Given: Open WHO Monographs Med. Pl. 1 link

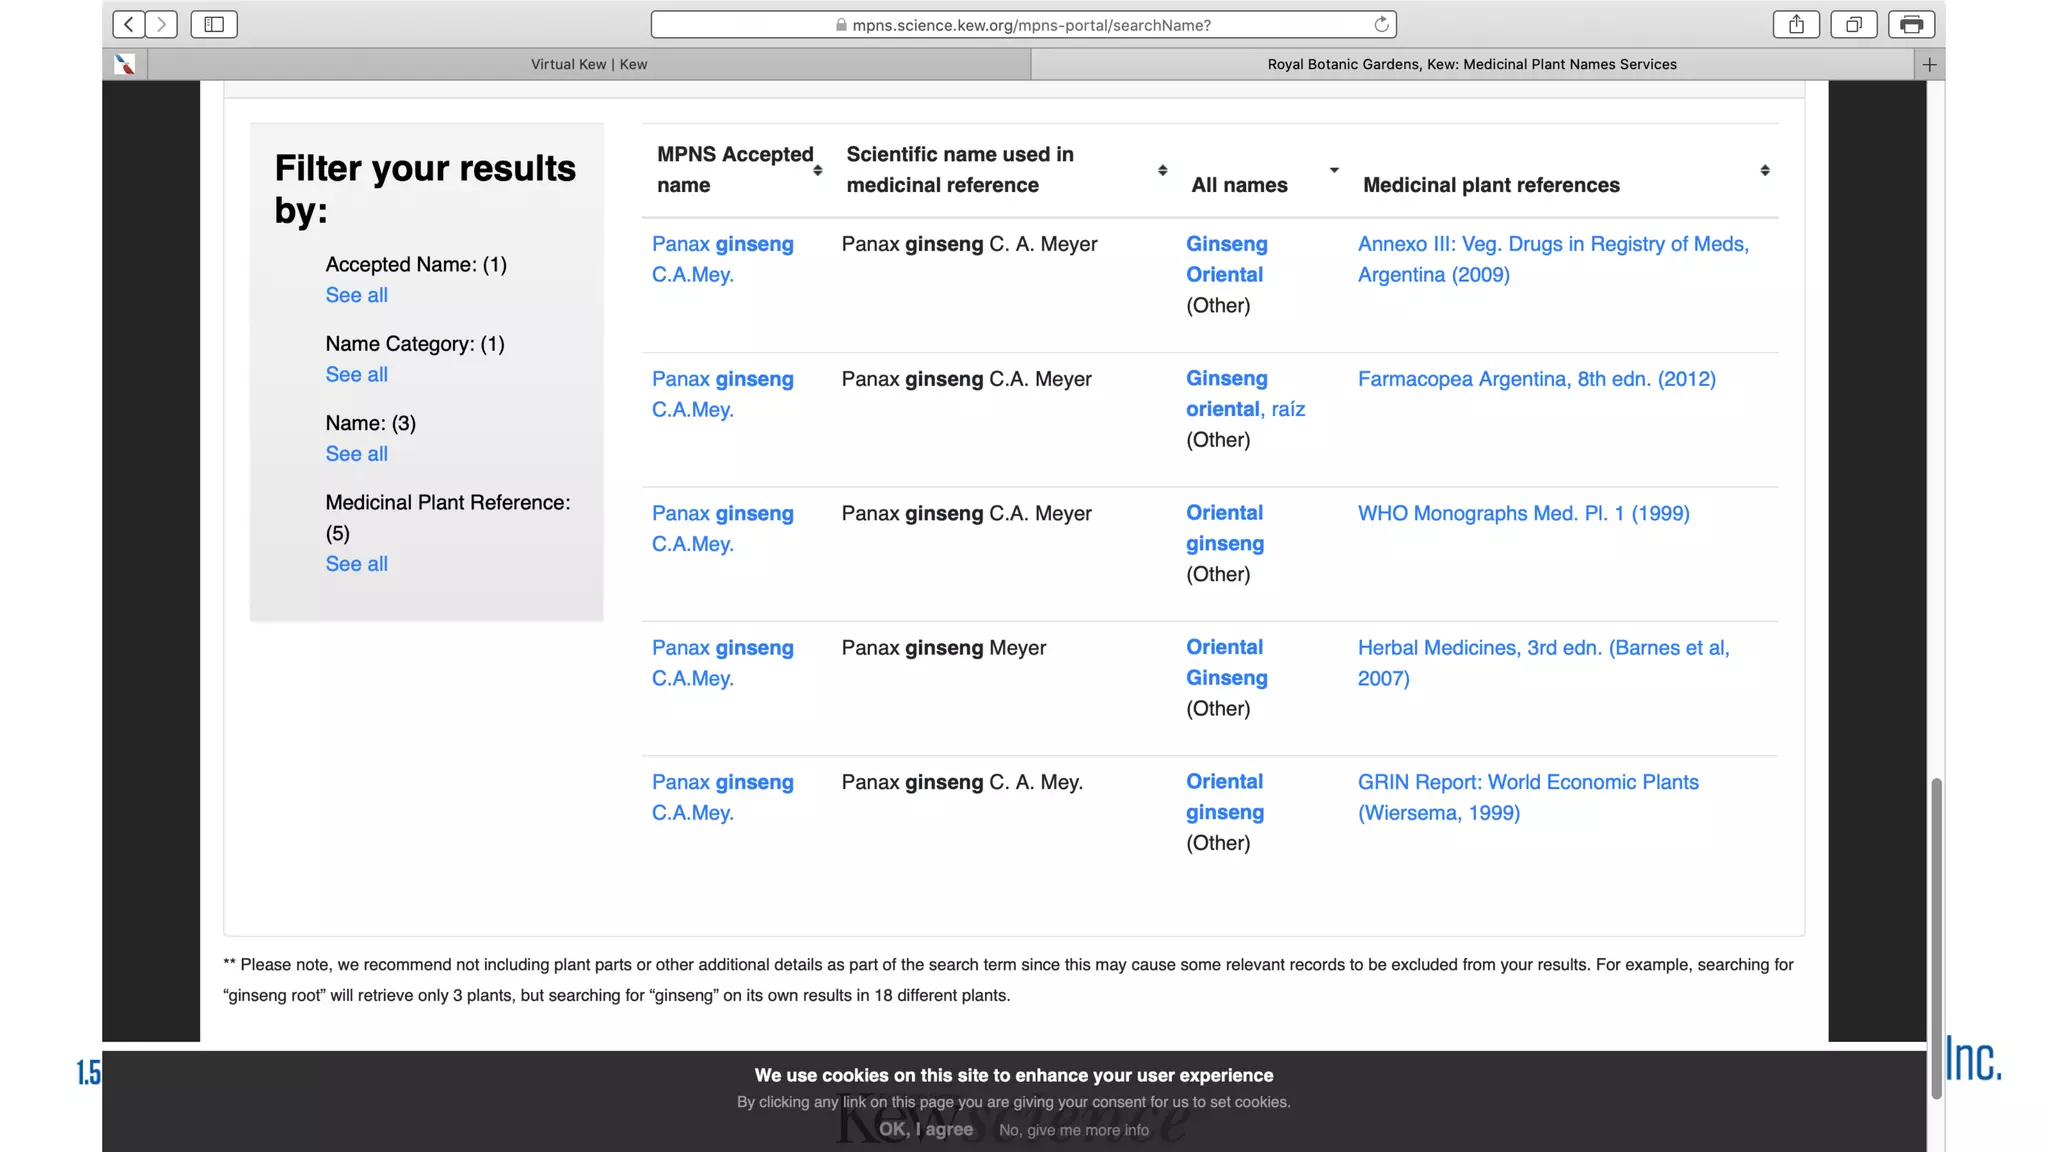Looking at the screenshot, I should pos(1523,513).
